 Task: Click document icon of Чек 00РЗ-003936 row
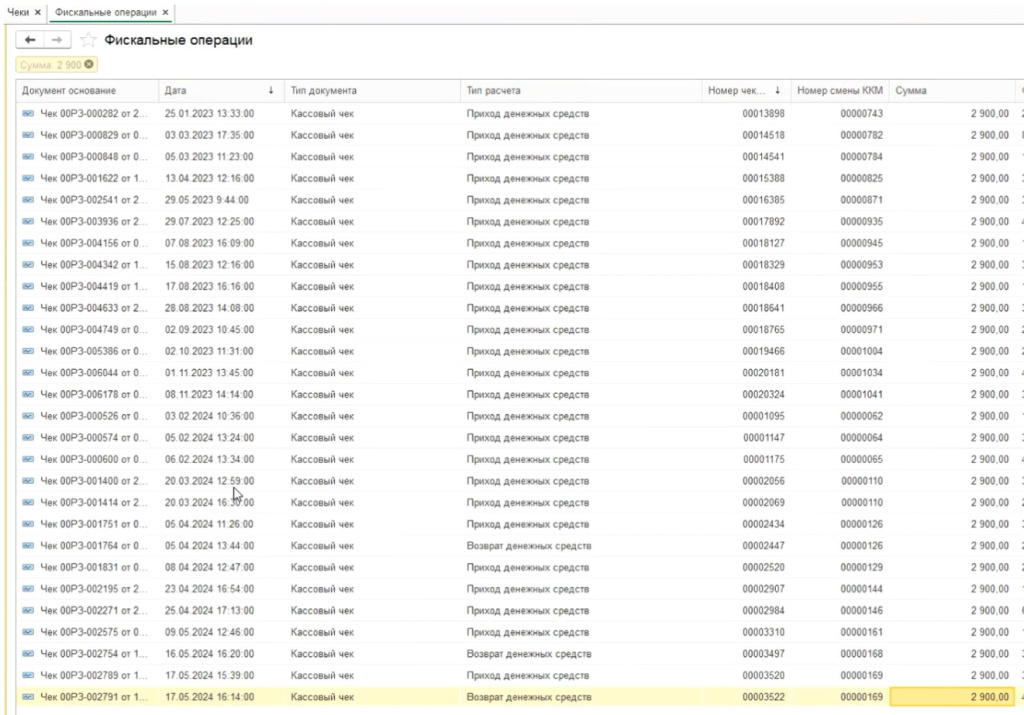tap(28, 221)
